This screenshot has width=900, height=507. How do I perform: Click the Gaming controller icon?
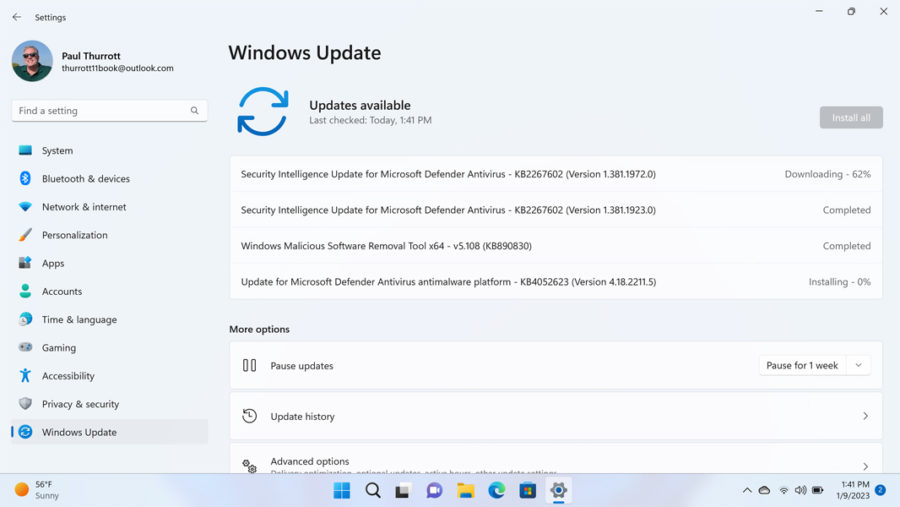click(25, 347)
